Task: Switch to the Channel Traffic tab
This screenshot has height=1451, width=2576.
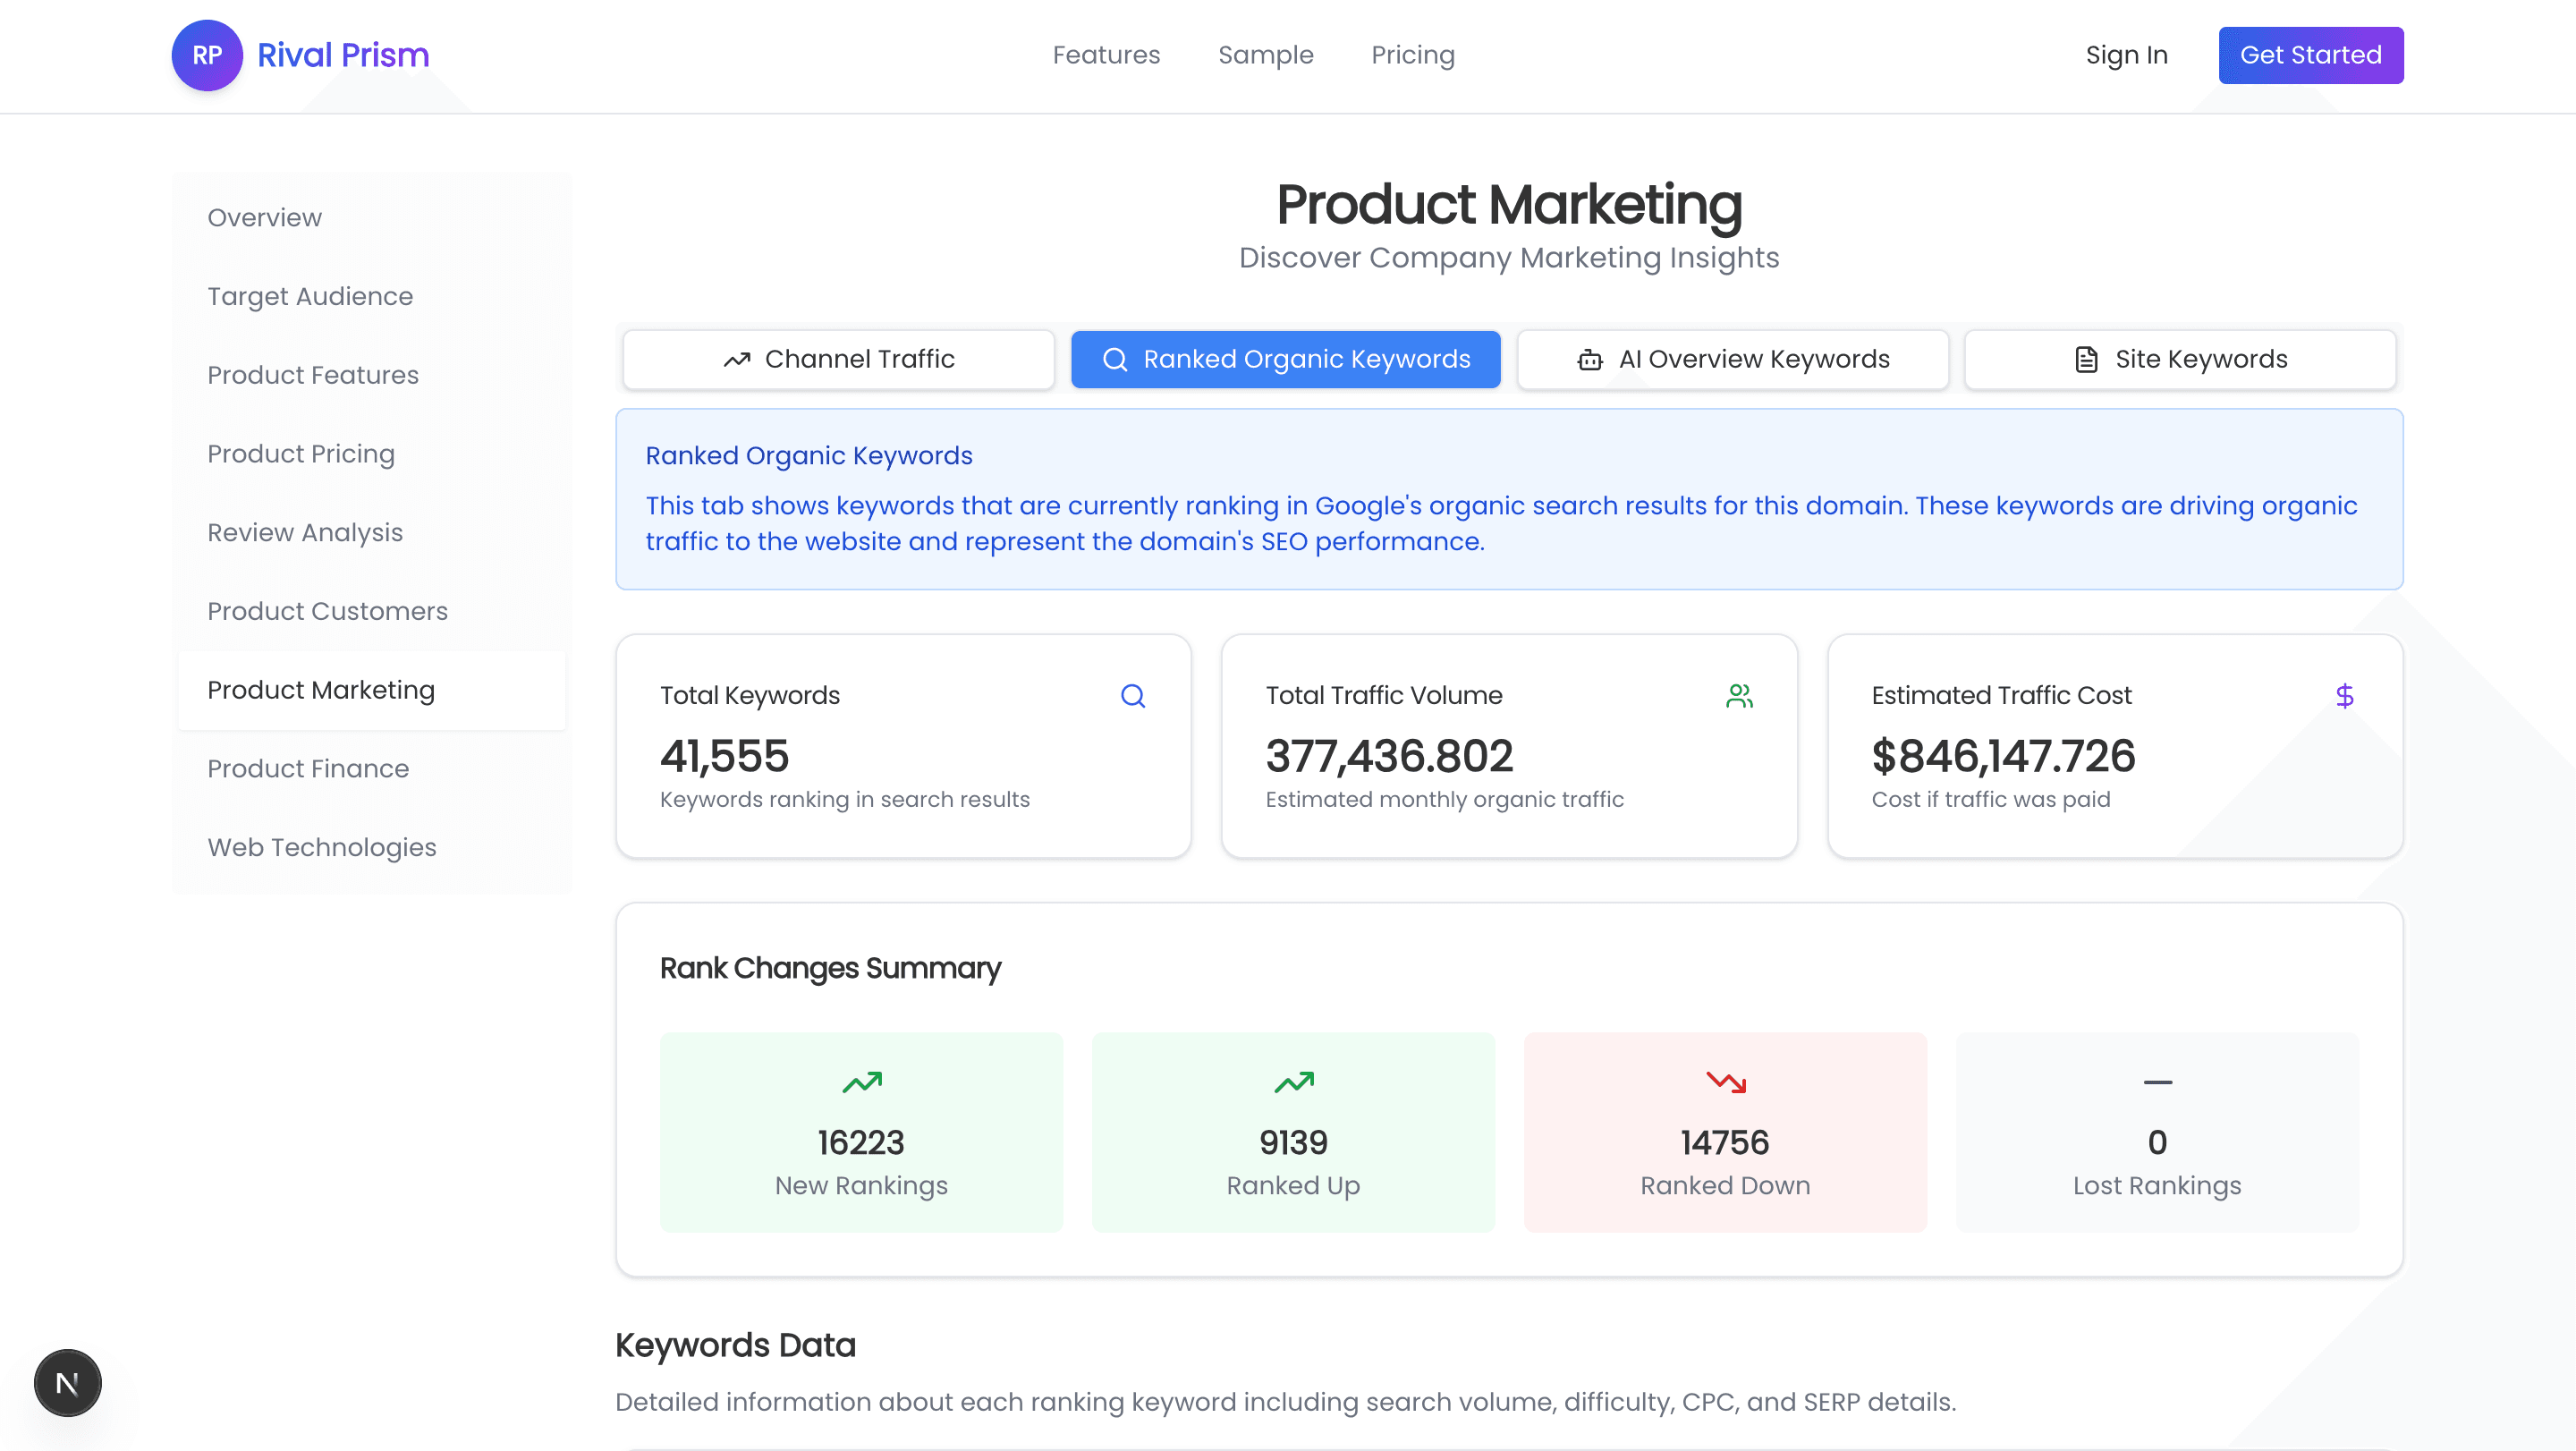Action: 838,358
